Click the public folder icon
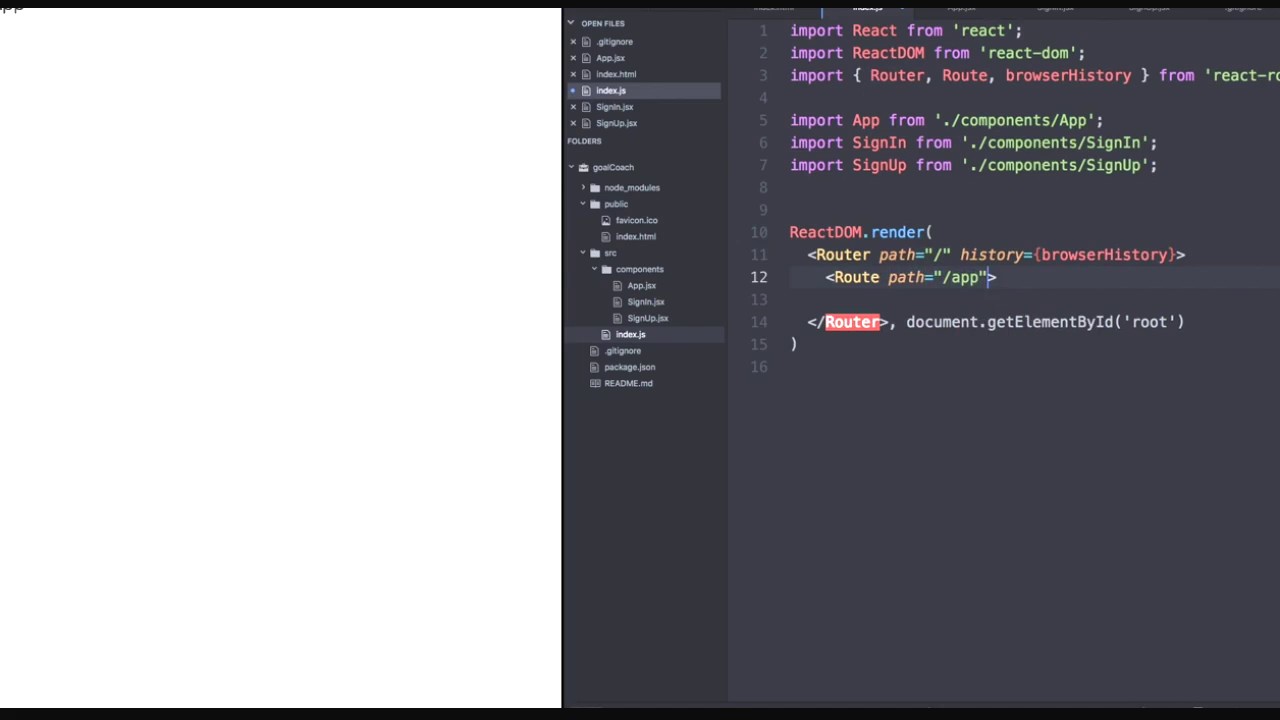 [595, 204]
